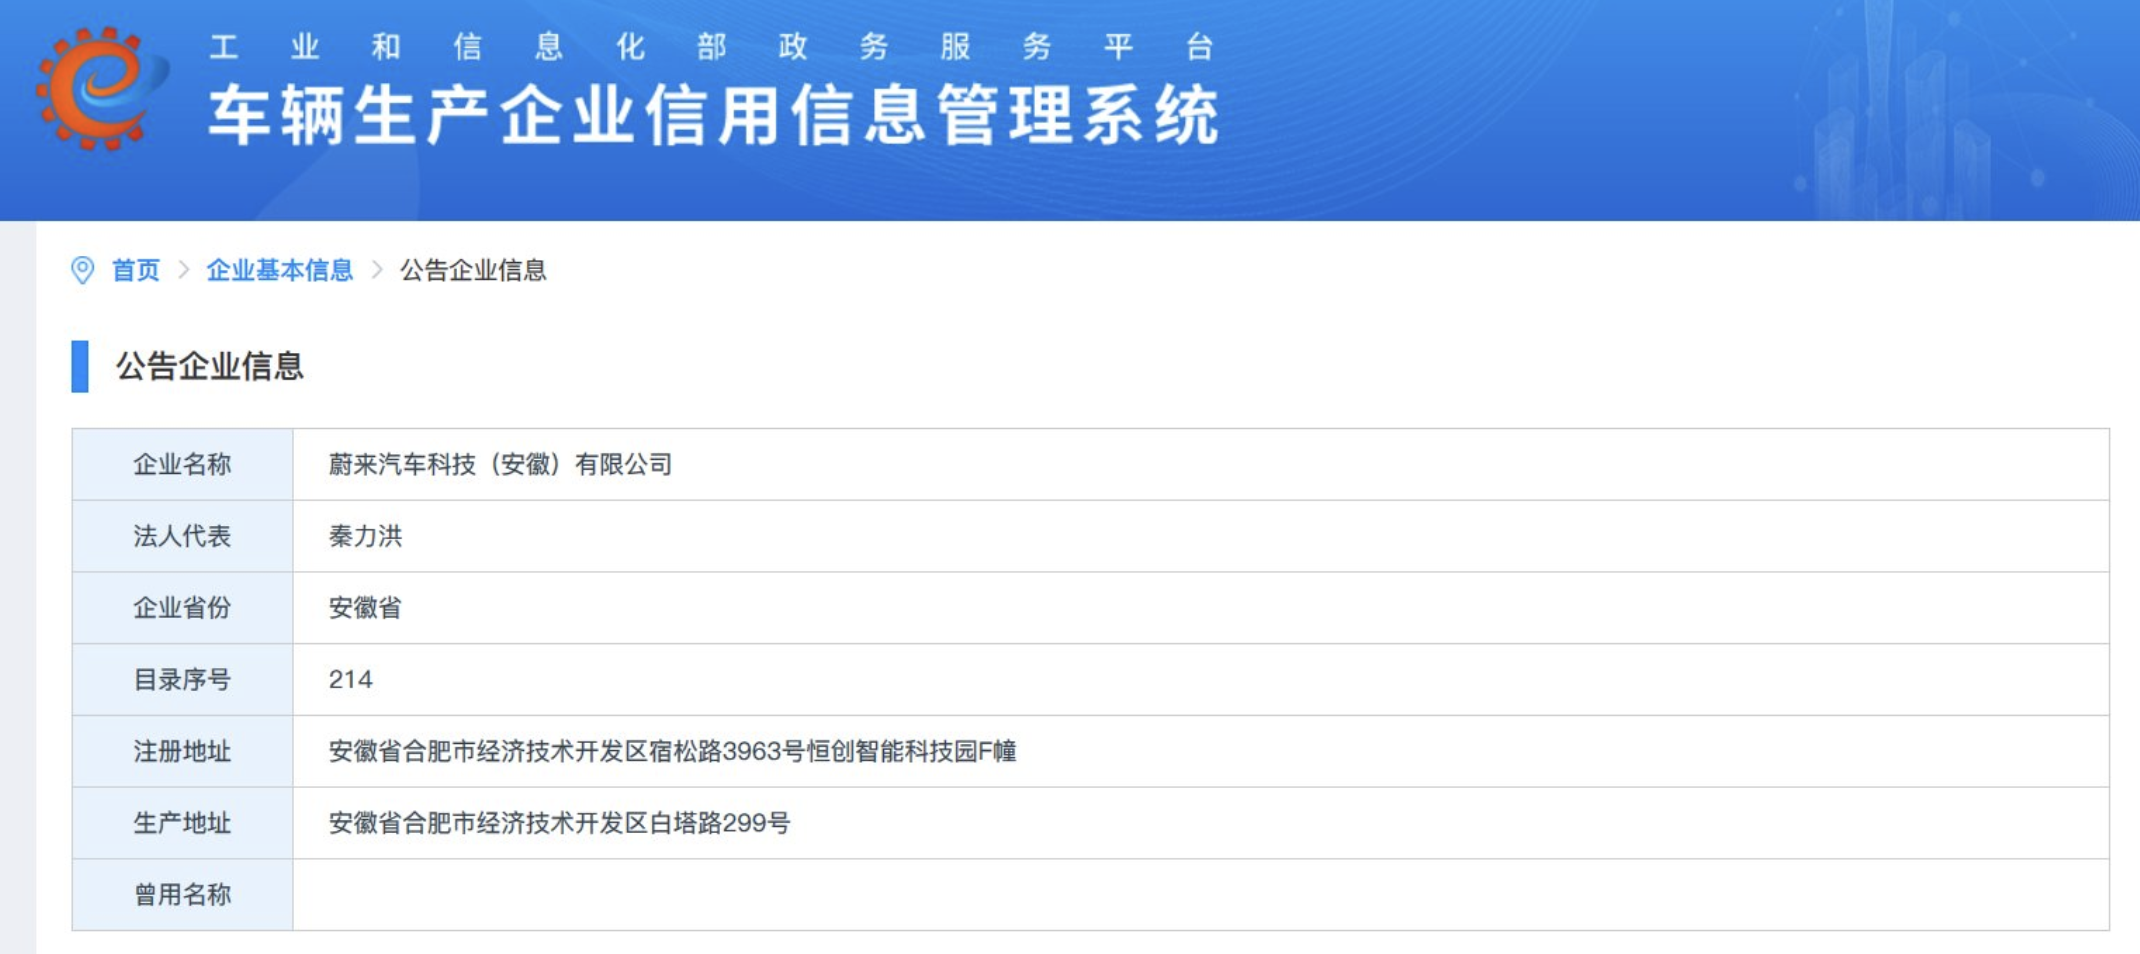Click the orange gear platform logo
This screenshot has height=954, width=2140.
point(102,87)
